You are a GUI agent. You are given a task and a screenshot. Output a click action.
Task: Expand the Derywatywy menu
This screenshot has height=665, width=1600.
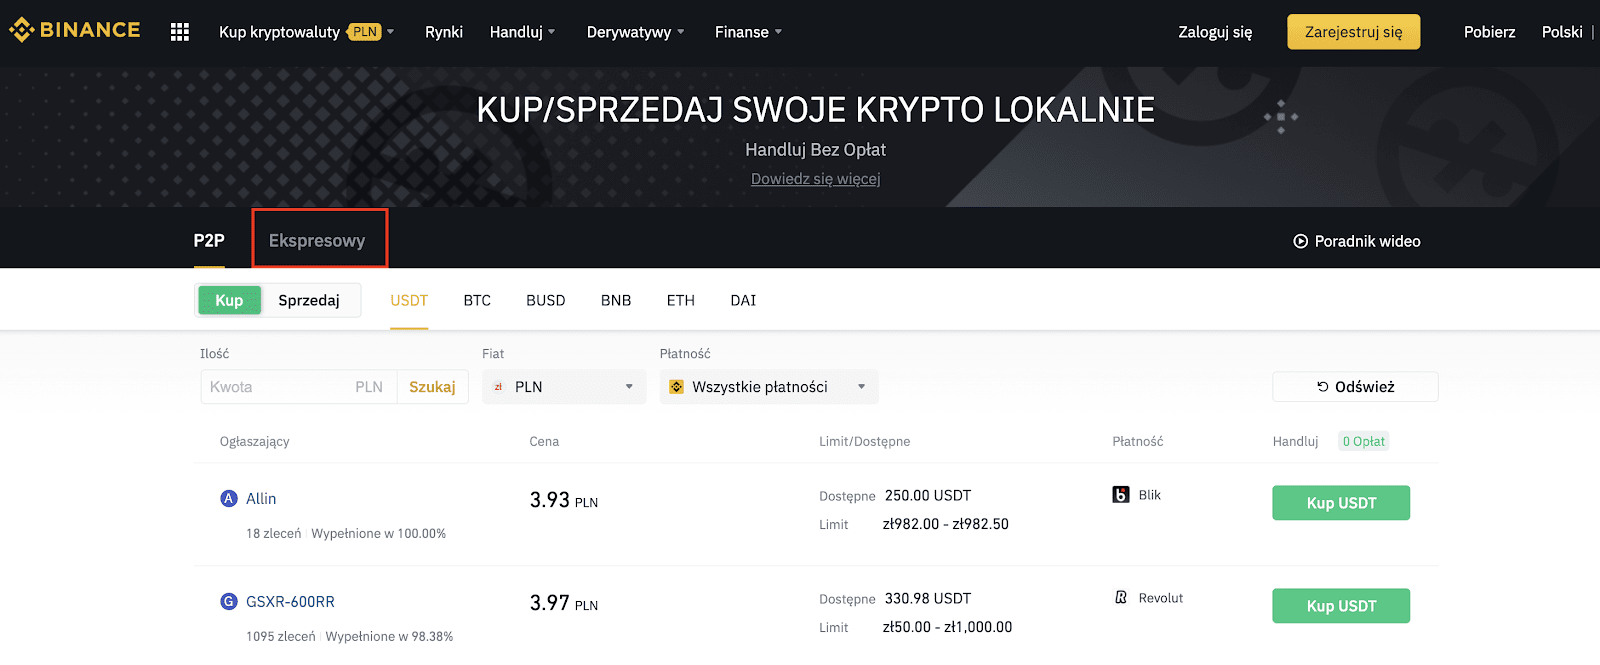(635, 32)
